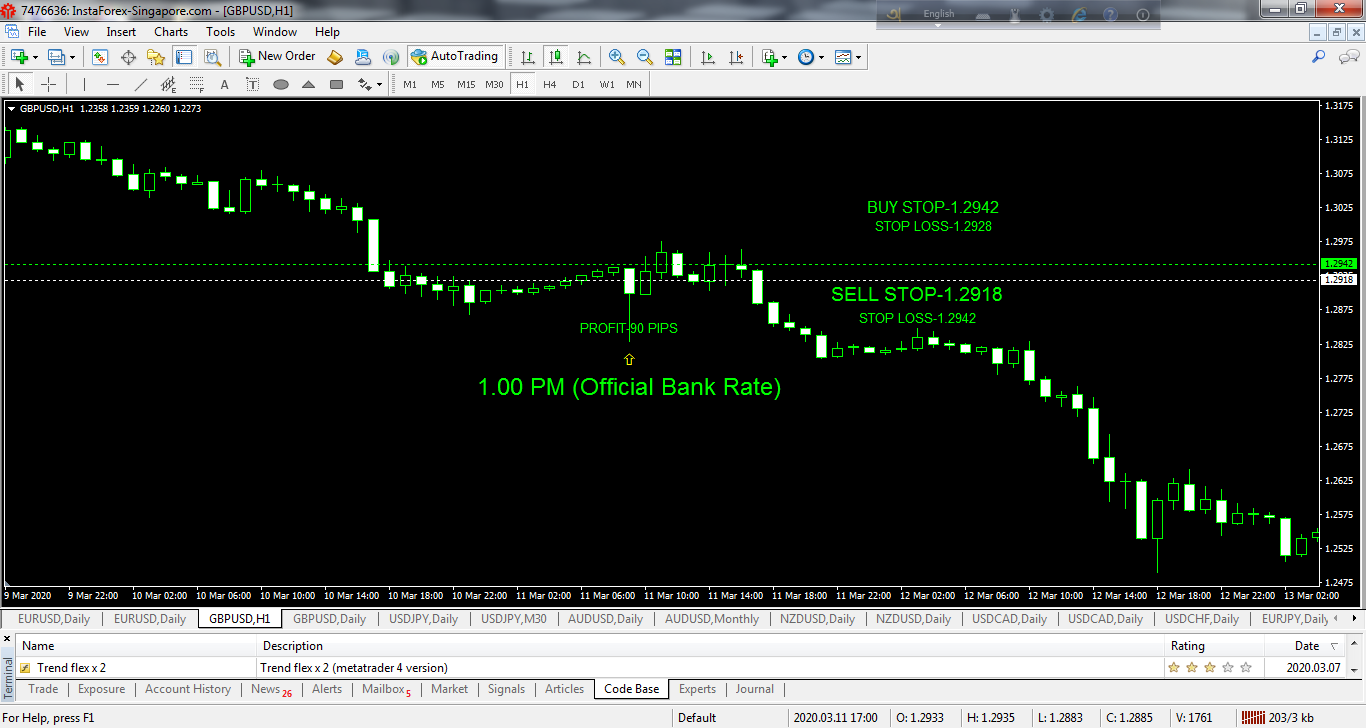1366x728 pixels.
Task: Switch timeframe to D1
Action: pos(578,84)
